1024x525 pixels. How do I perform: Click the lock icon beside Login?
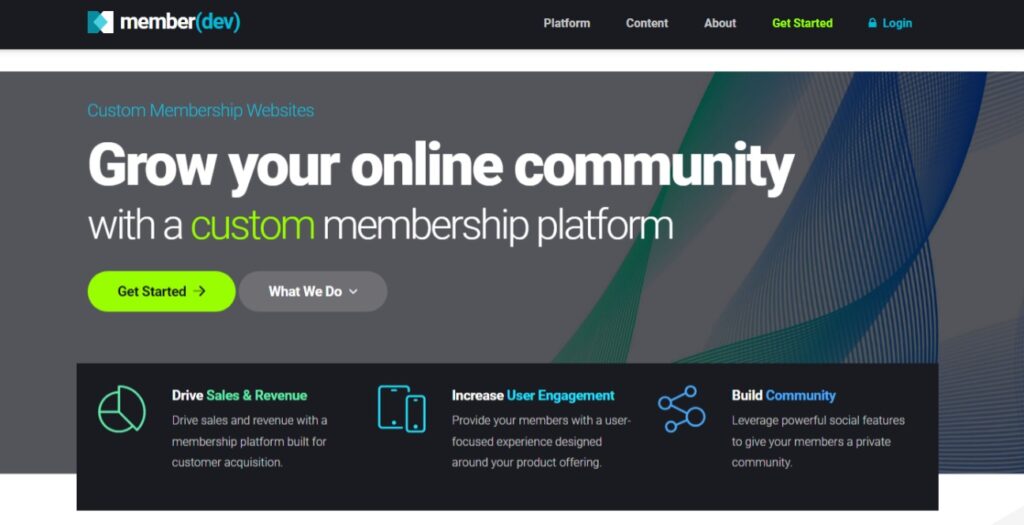[x=872, y=23]
